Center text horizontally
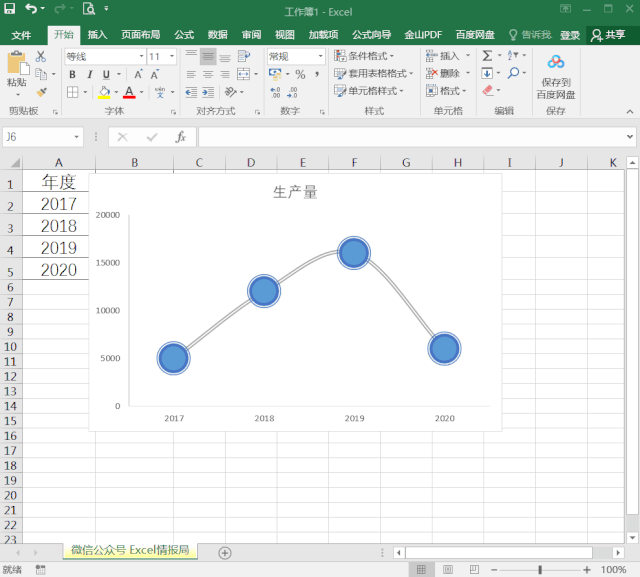The width and height of the screenshot is (640, 577). pyautogui.click(x=208, y=74)
